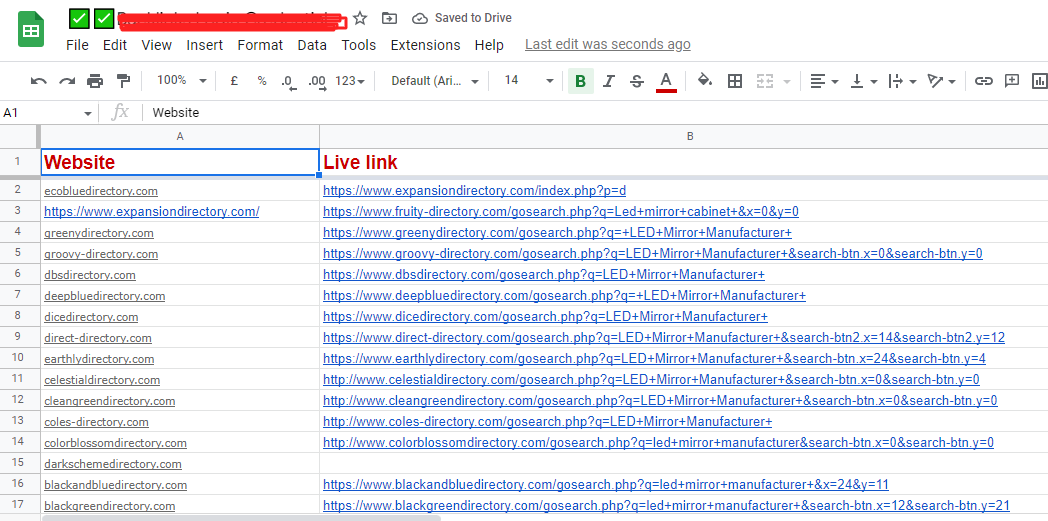
Task: Open the text color picker
Action: coord(666,81)
